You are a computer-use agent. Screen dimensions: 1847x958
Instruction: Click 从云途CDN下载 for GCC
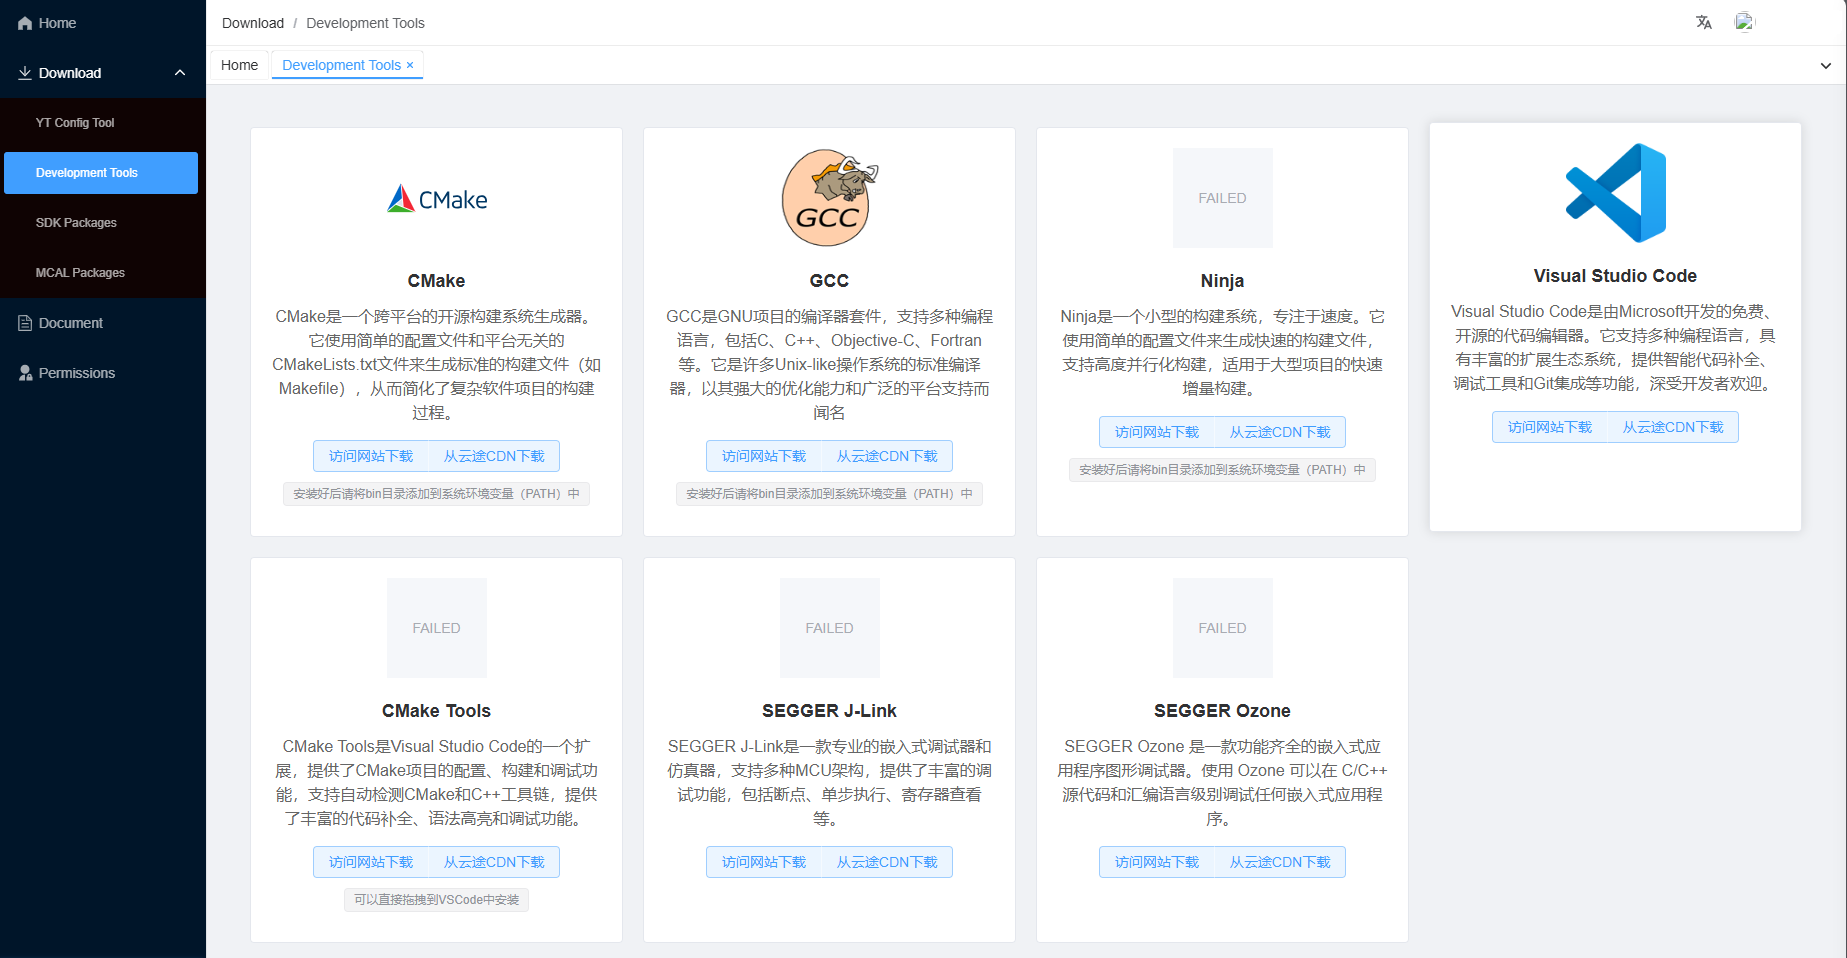point(887,456)
